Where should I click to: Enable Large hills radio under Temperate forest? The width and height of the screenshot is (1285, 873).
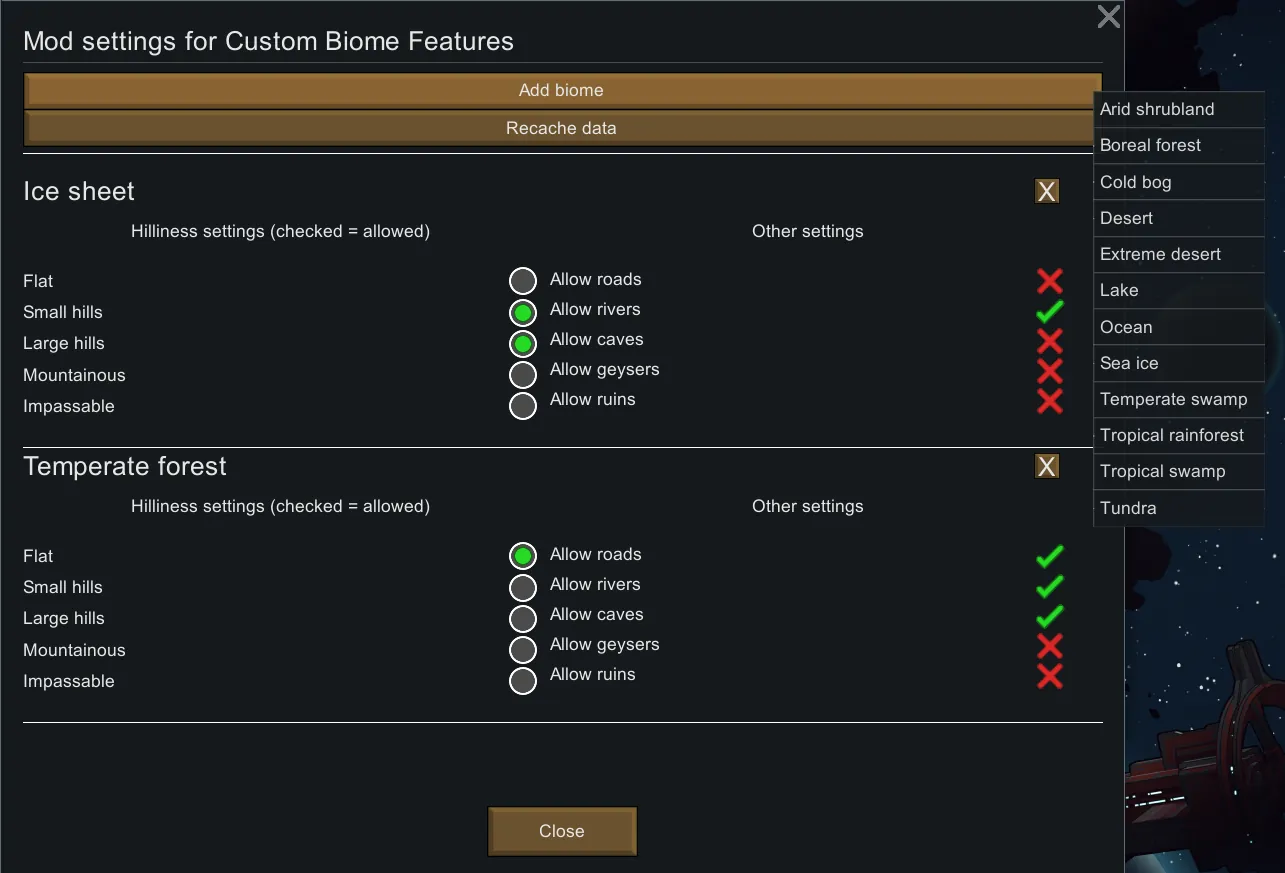click(x=523, y=618)
